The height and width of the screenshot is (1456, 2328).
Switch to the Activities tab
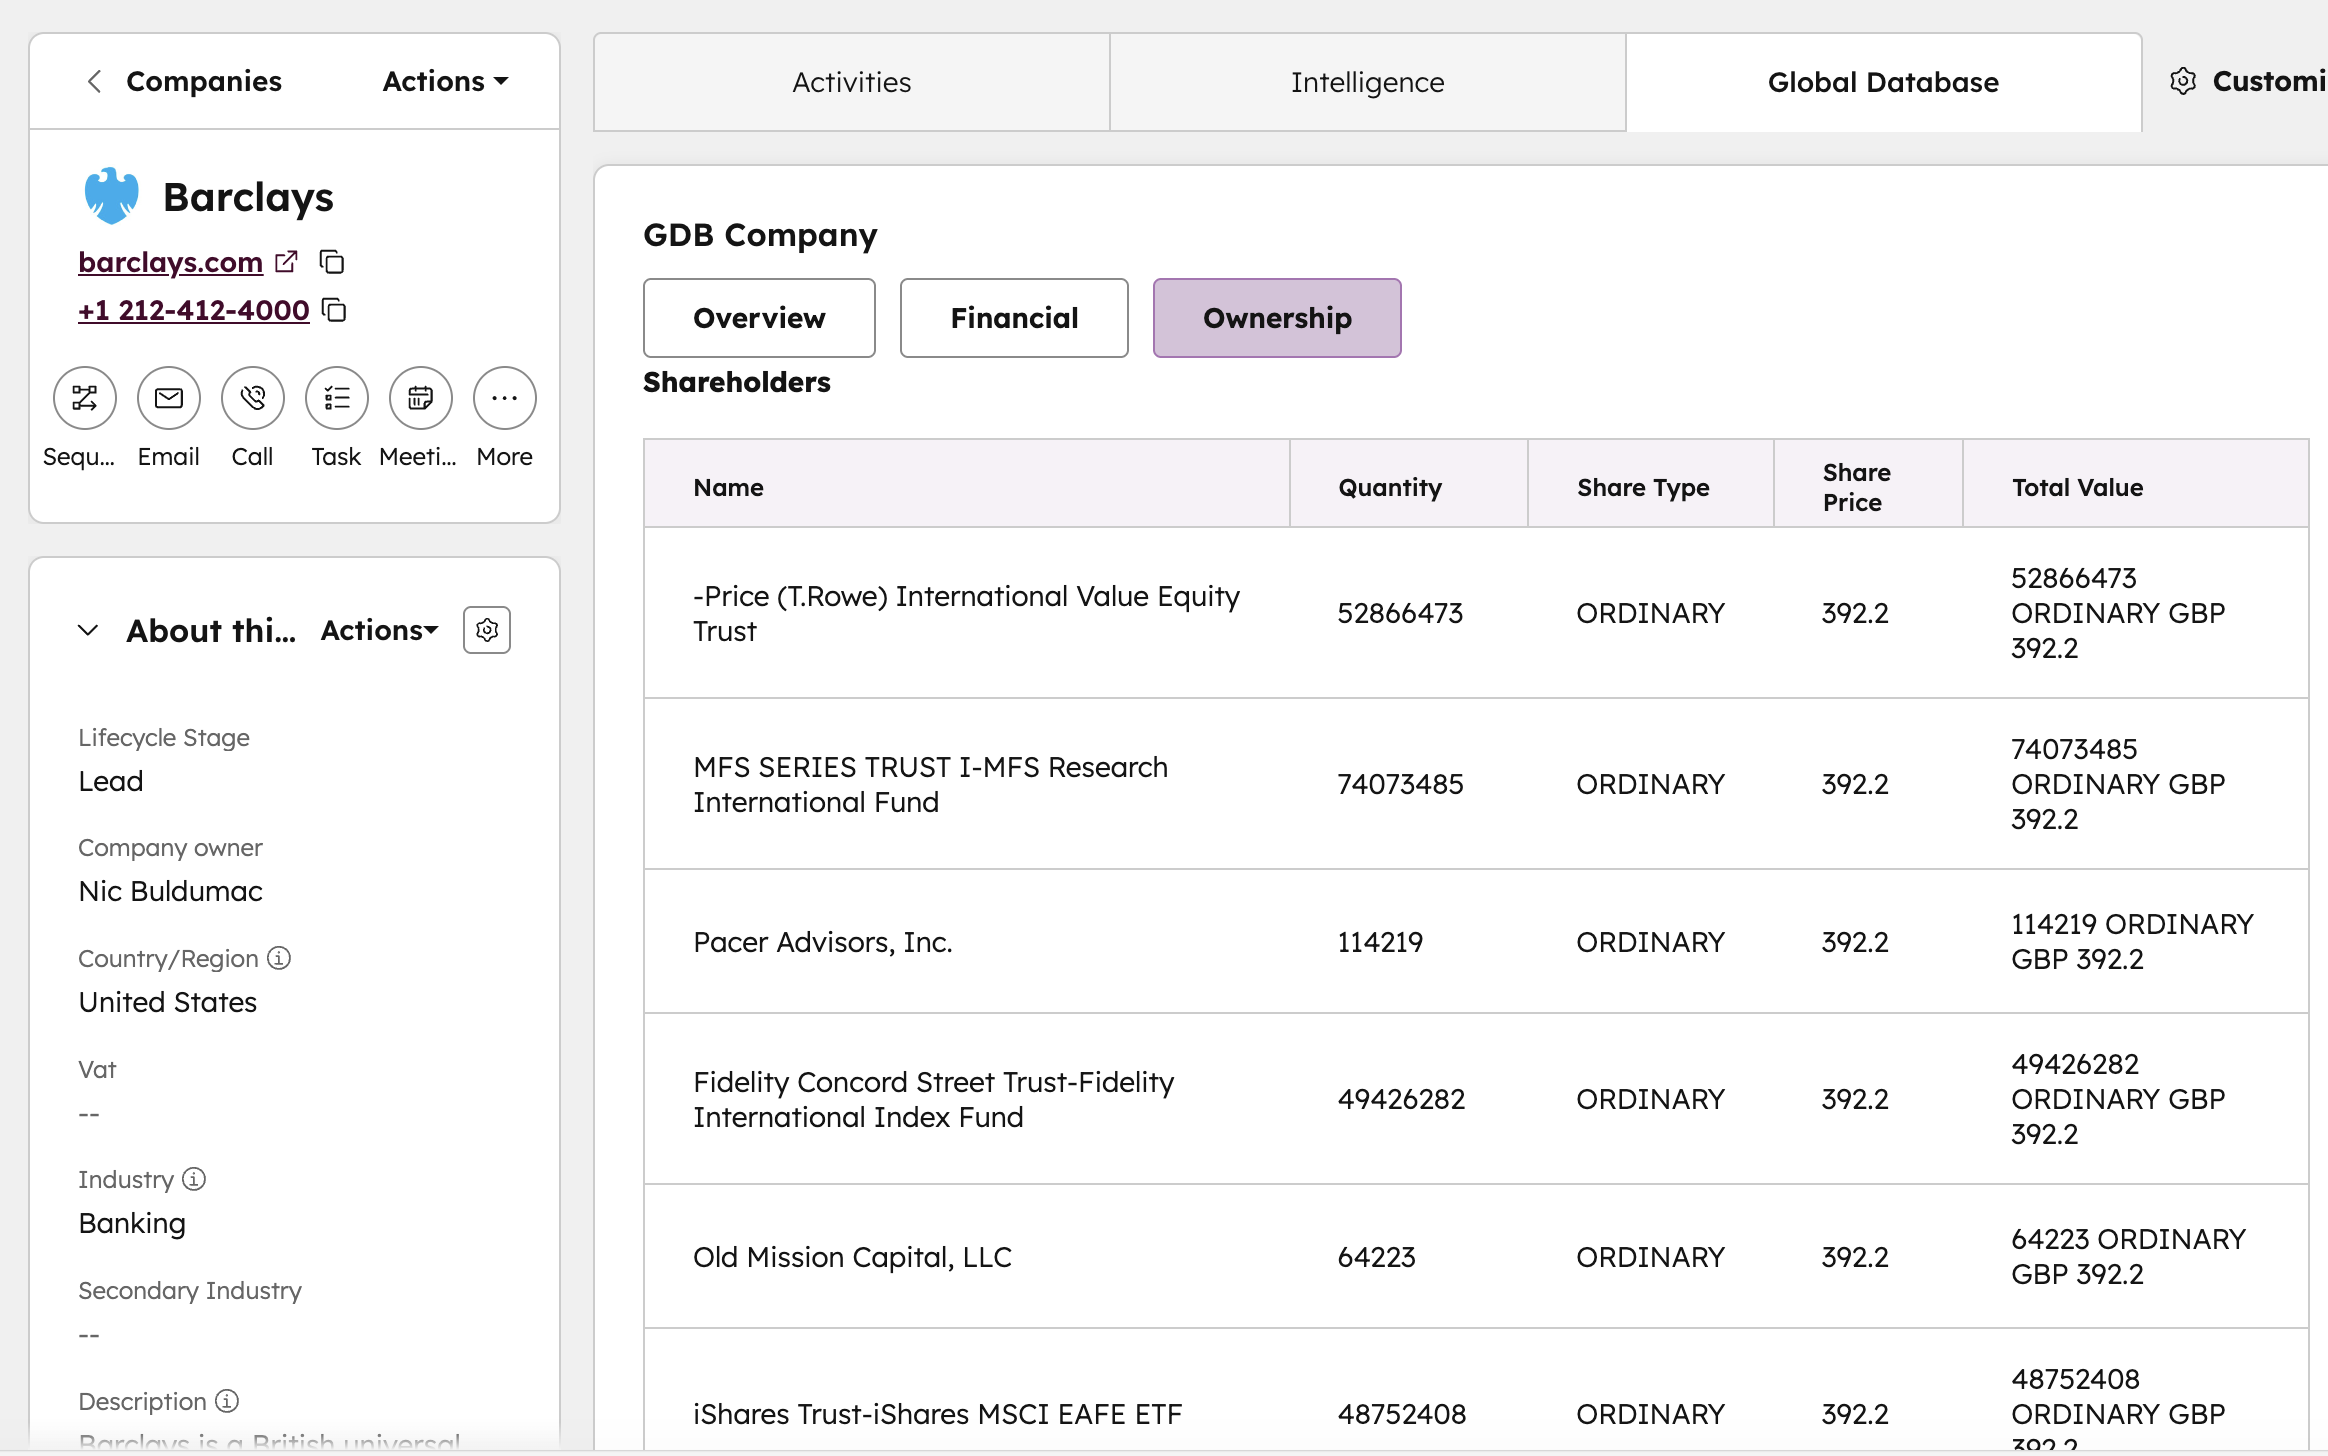coord(852,82)
